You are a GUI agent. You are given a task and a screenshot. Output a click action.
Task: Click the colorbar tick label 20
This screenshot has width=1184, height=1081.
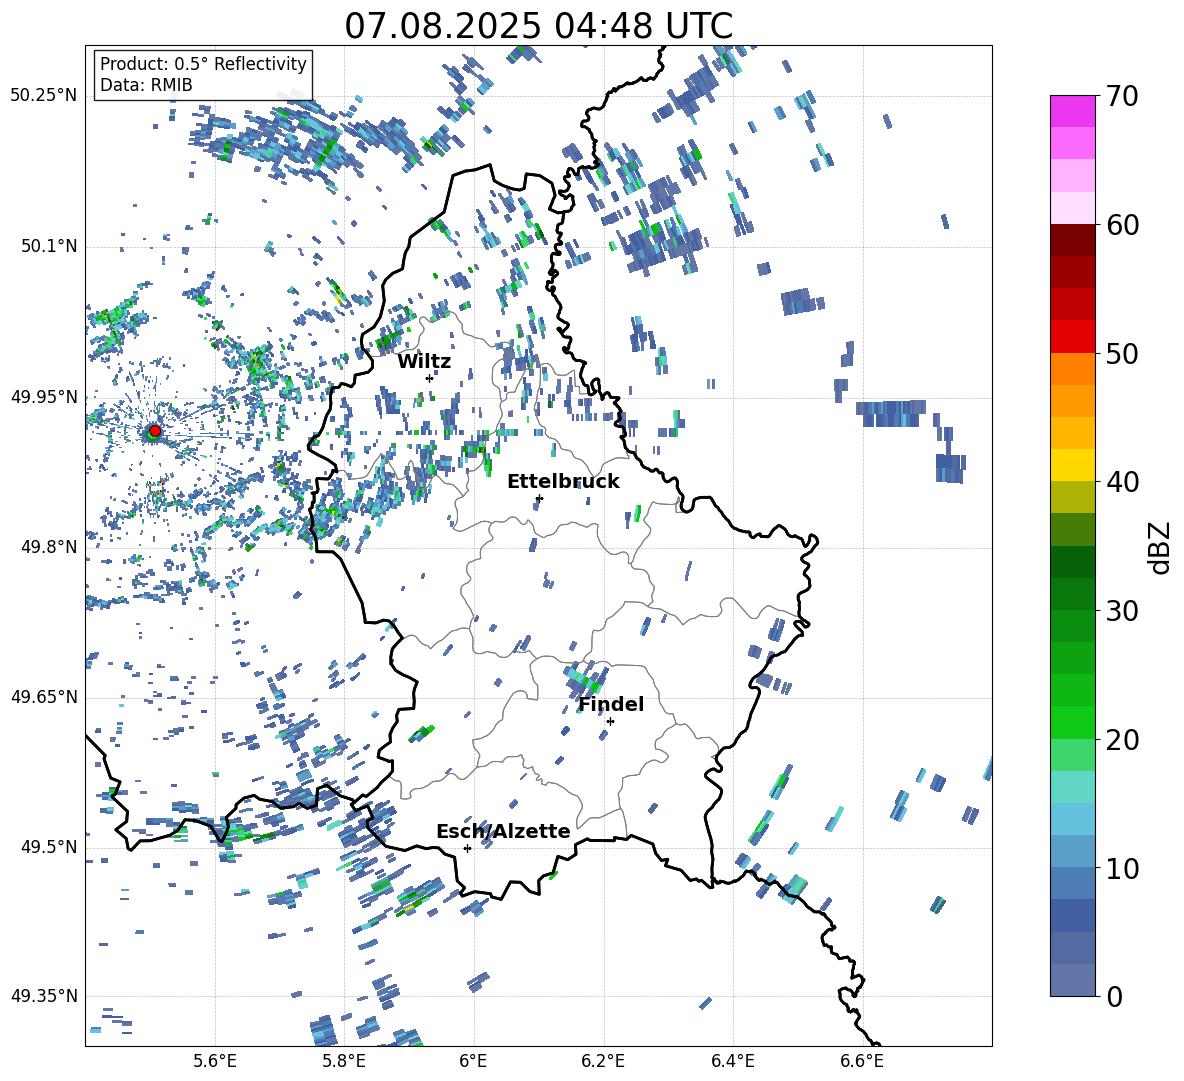[1122, 739]
